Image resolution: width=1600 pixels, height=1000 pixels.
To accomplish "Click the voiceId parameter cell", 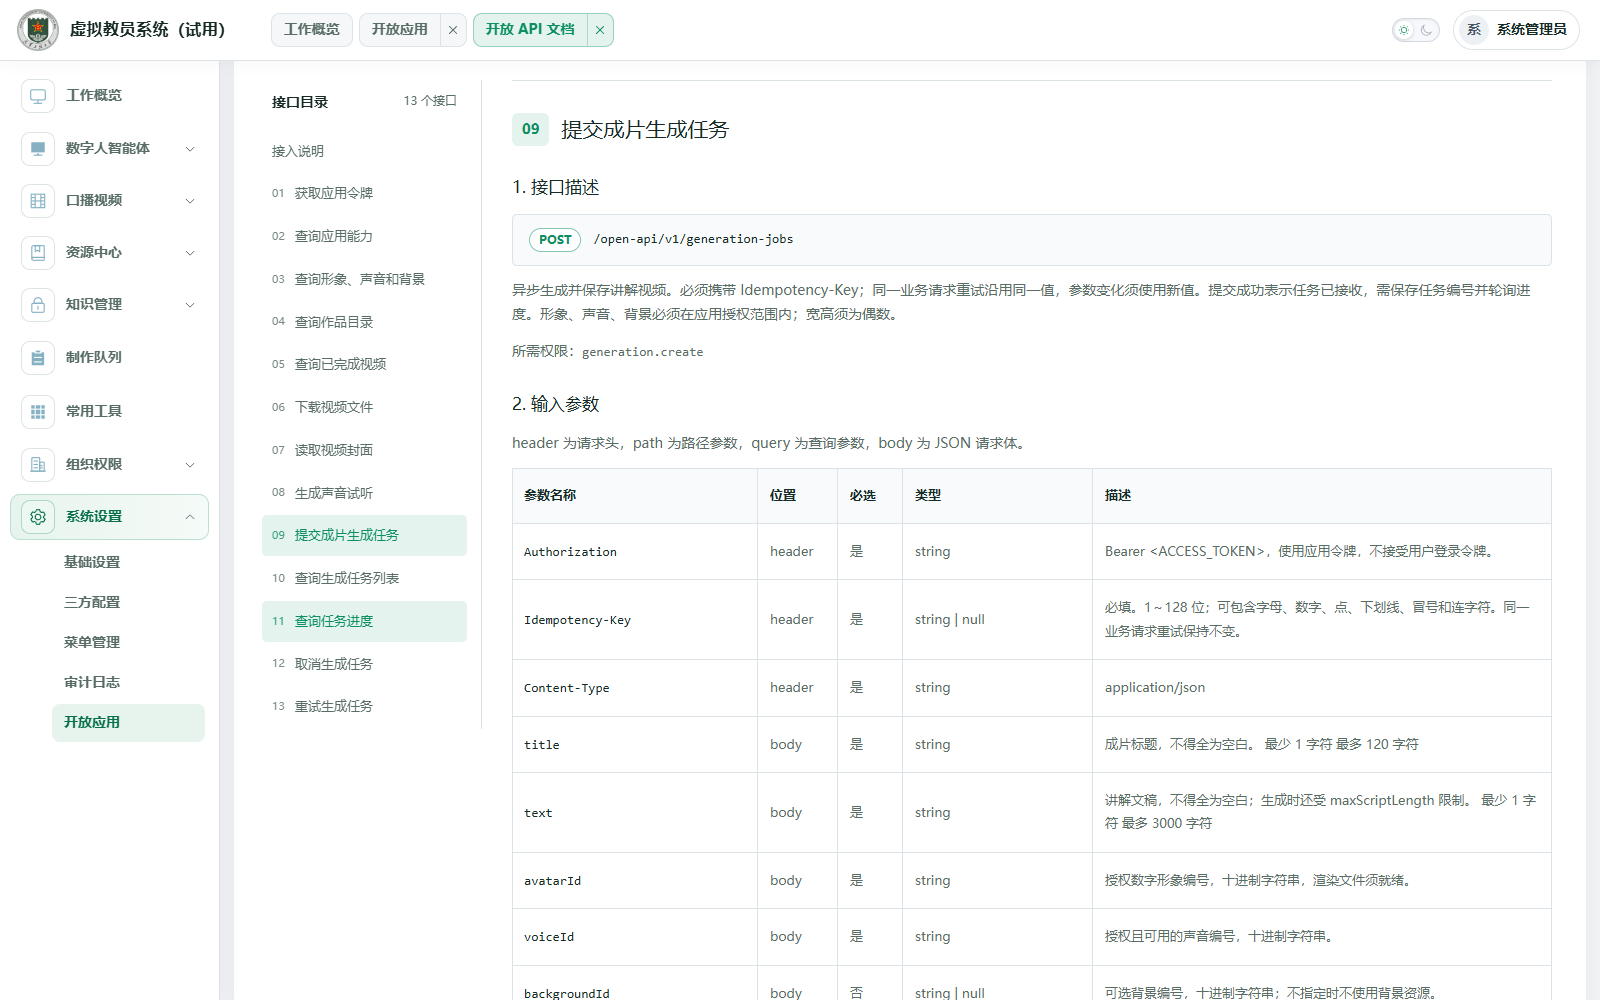I will pos(634,937).
